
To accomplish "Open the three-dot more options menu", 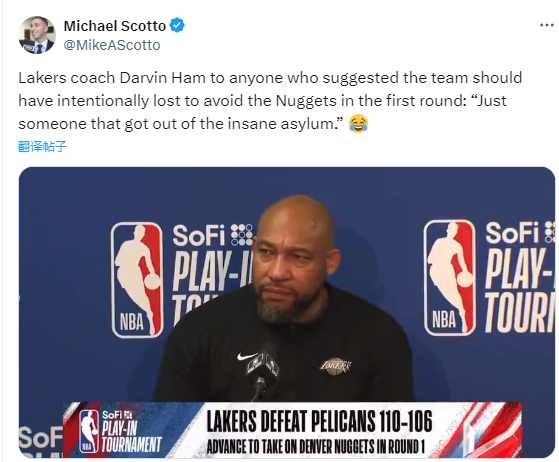I will coord(547,25).
